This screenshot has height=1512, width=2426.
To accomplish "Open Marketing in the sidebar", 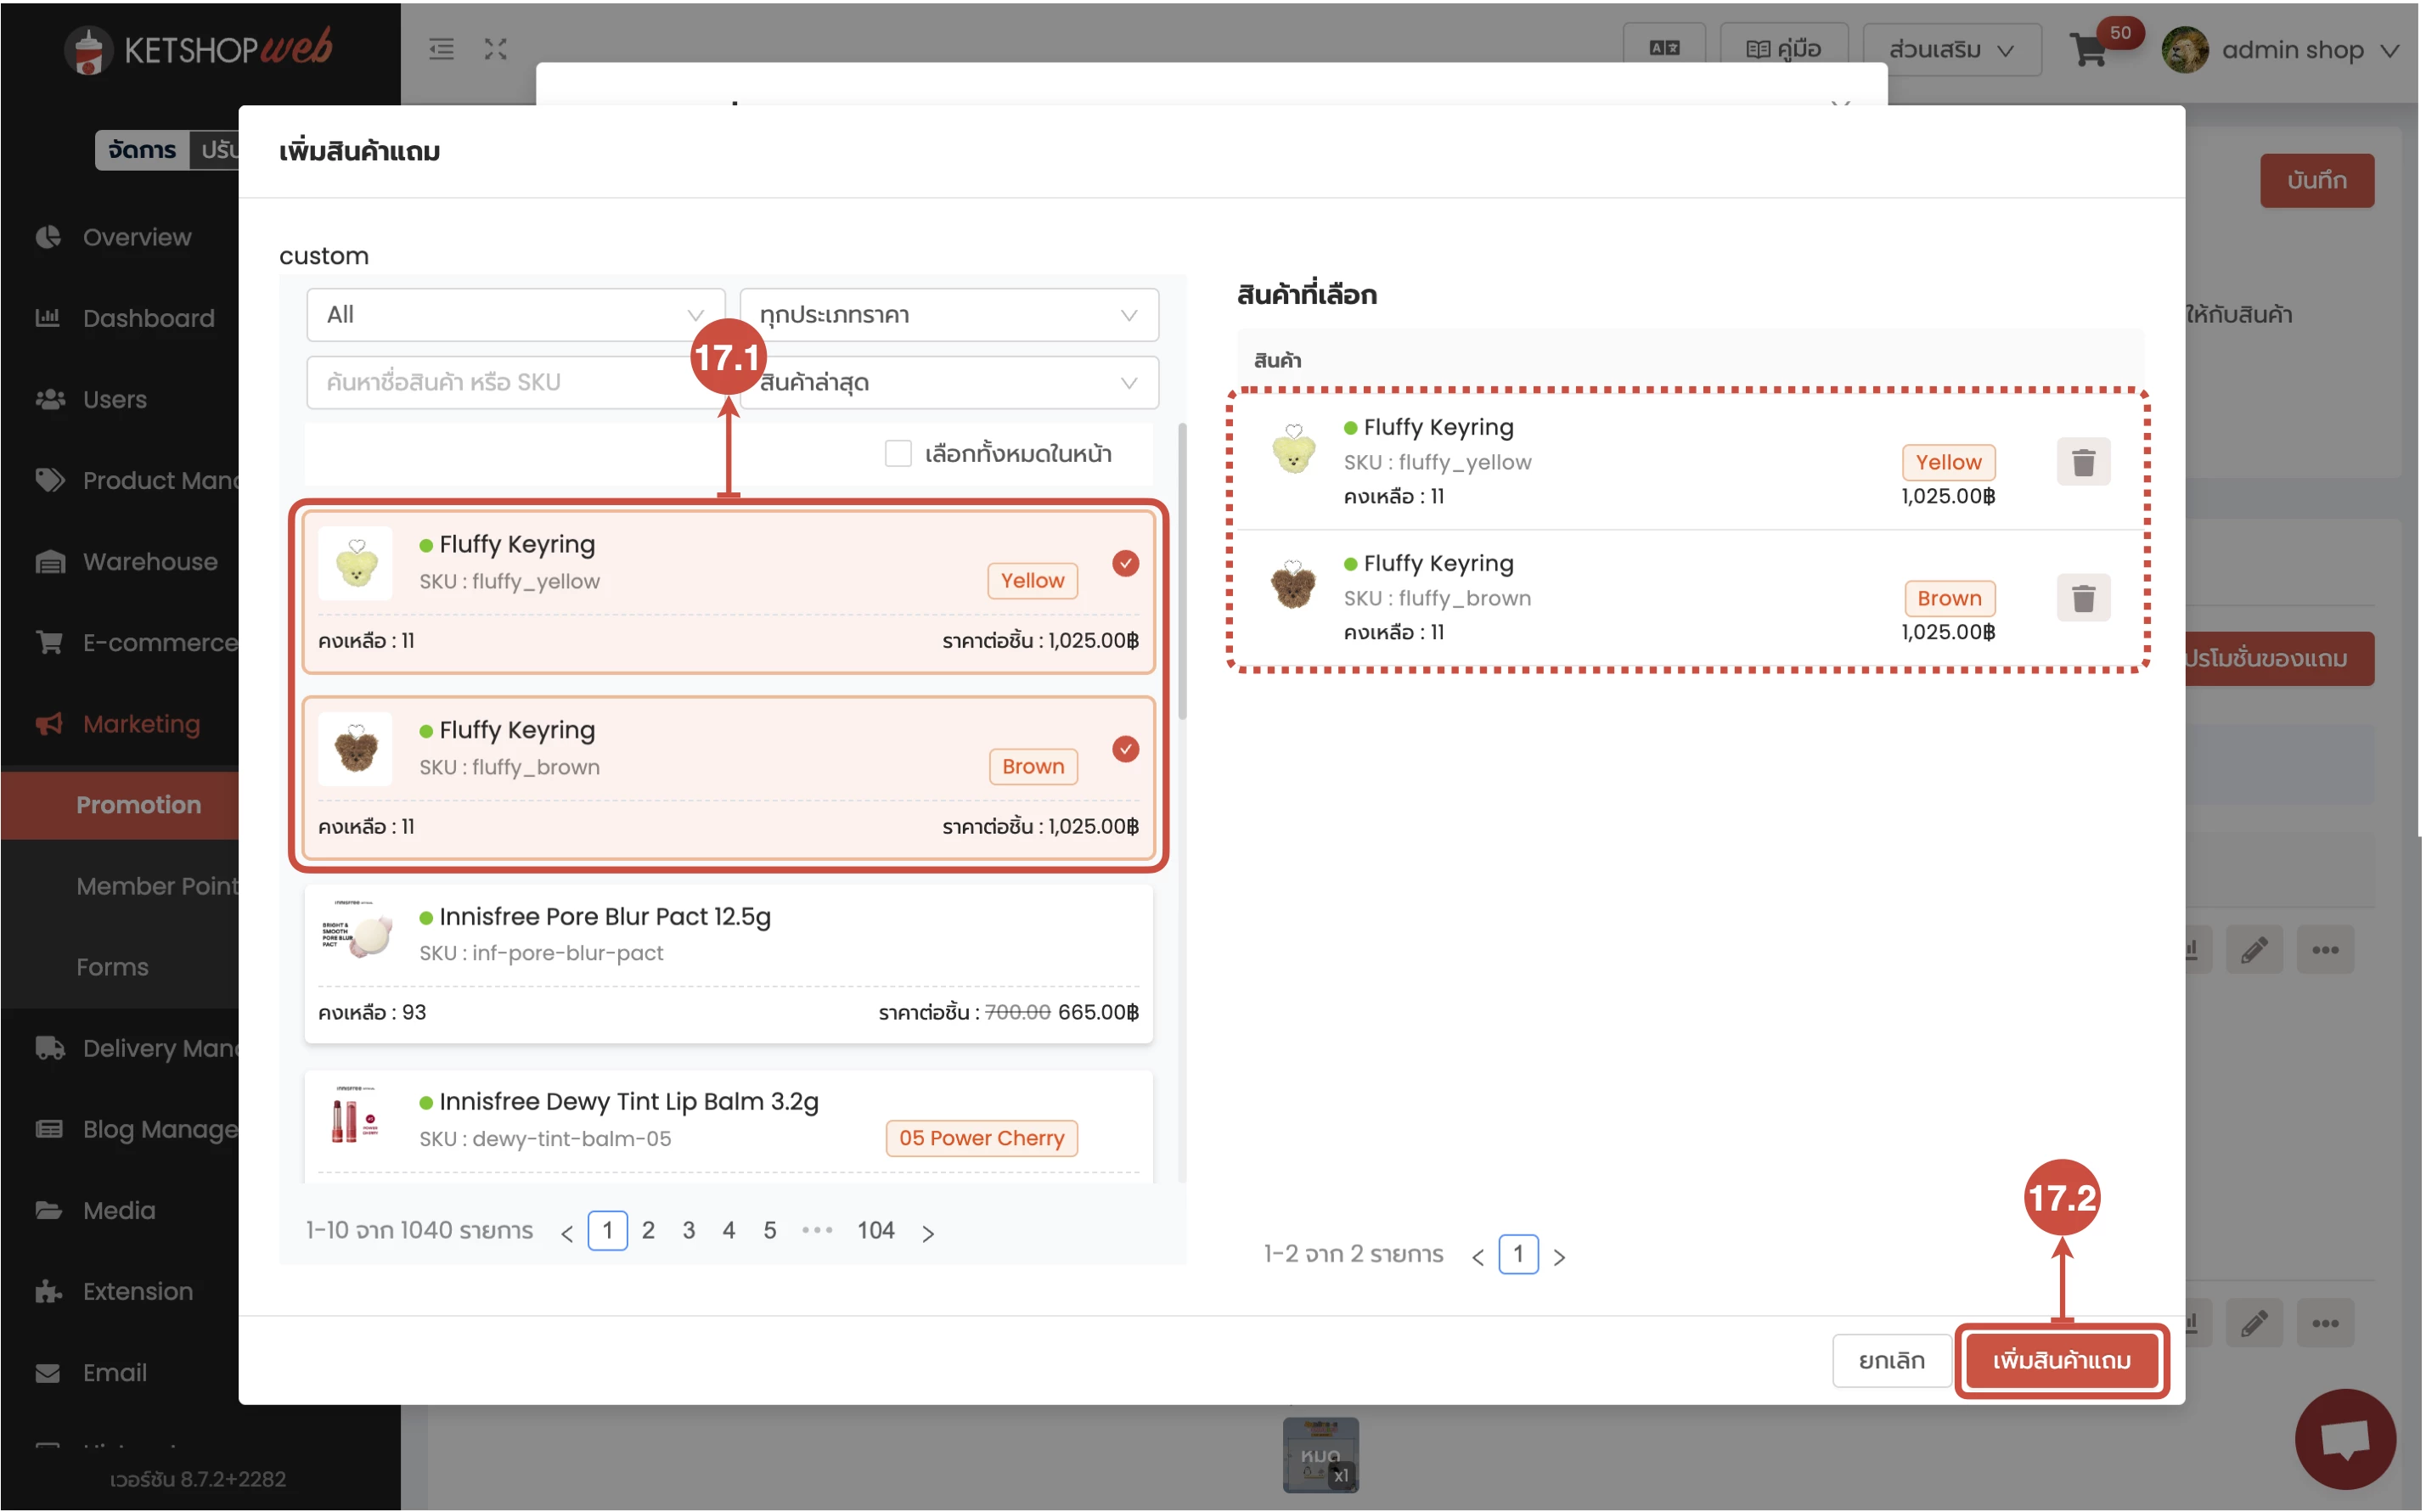I will [x=141, y=724].
